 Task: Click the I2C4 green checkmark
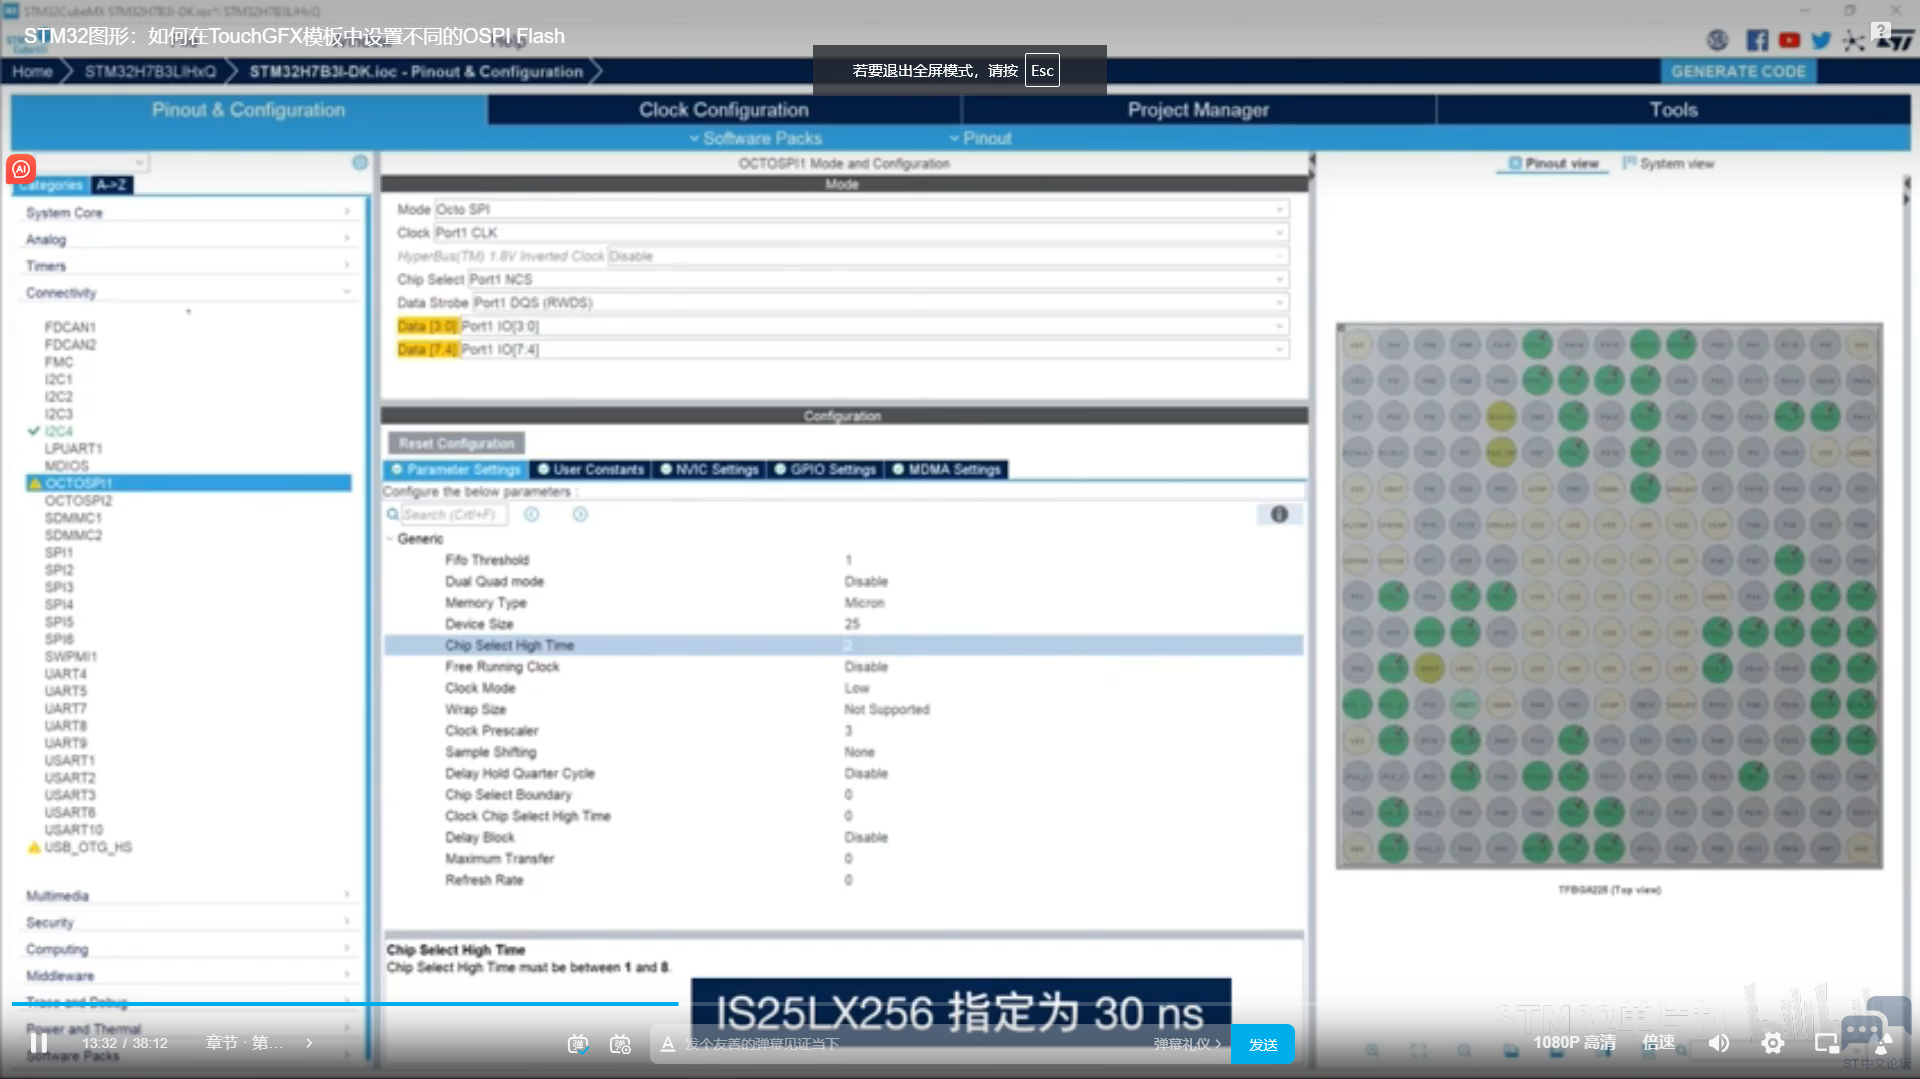coord(34,431)
